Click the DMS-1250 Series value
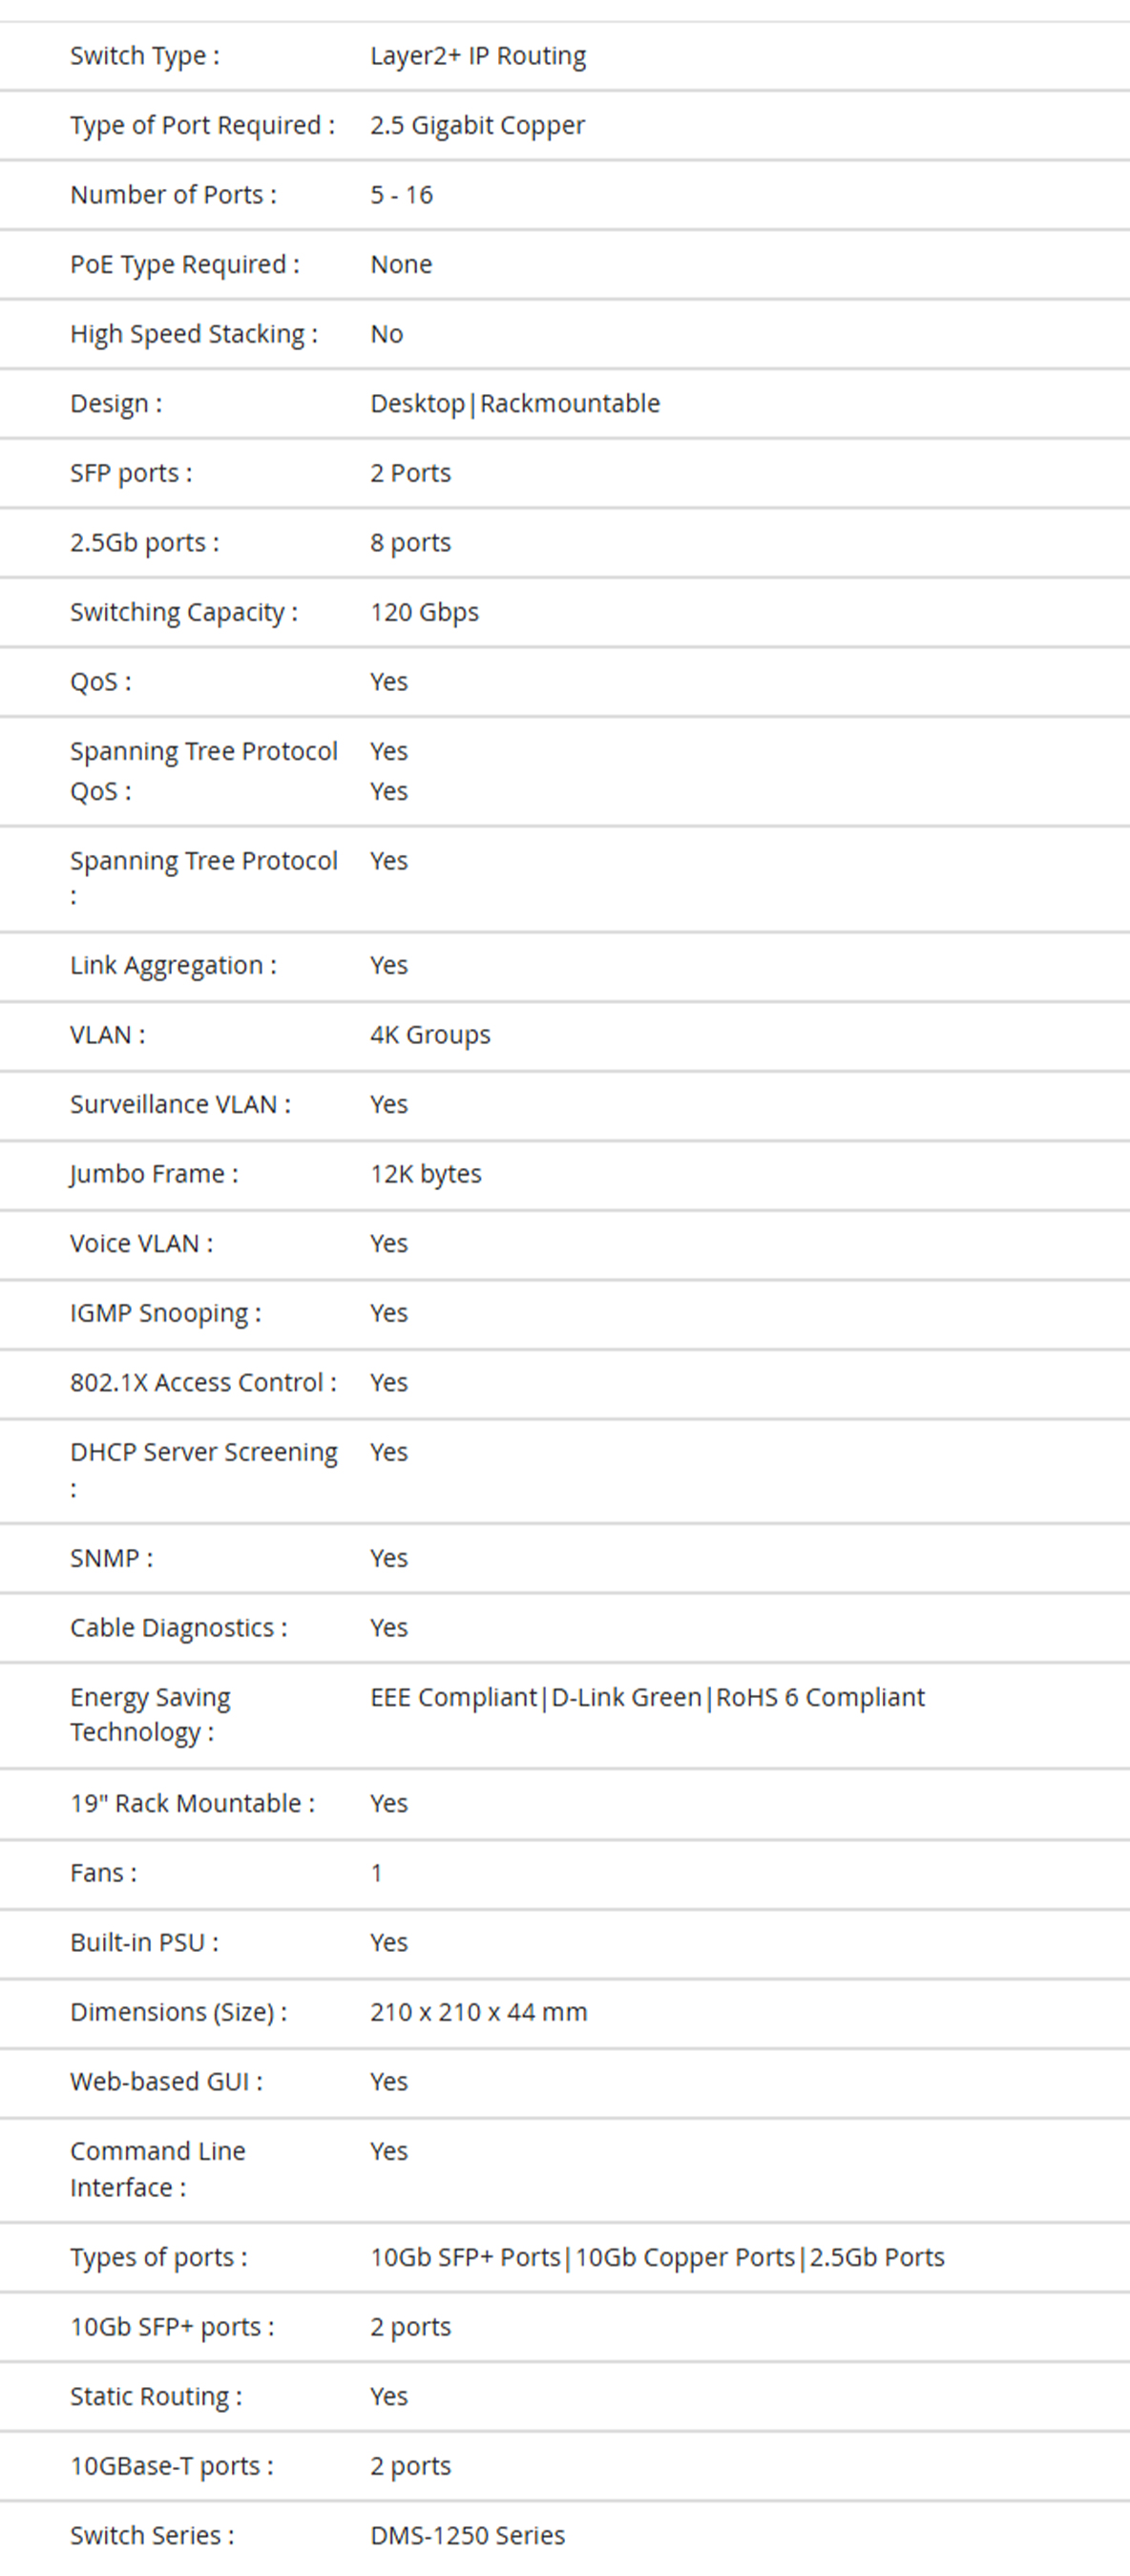 click(x=467, y=2536)
